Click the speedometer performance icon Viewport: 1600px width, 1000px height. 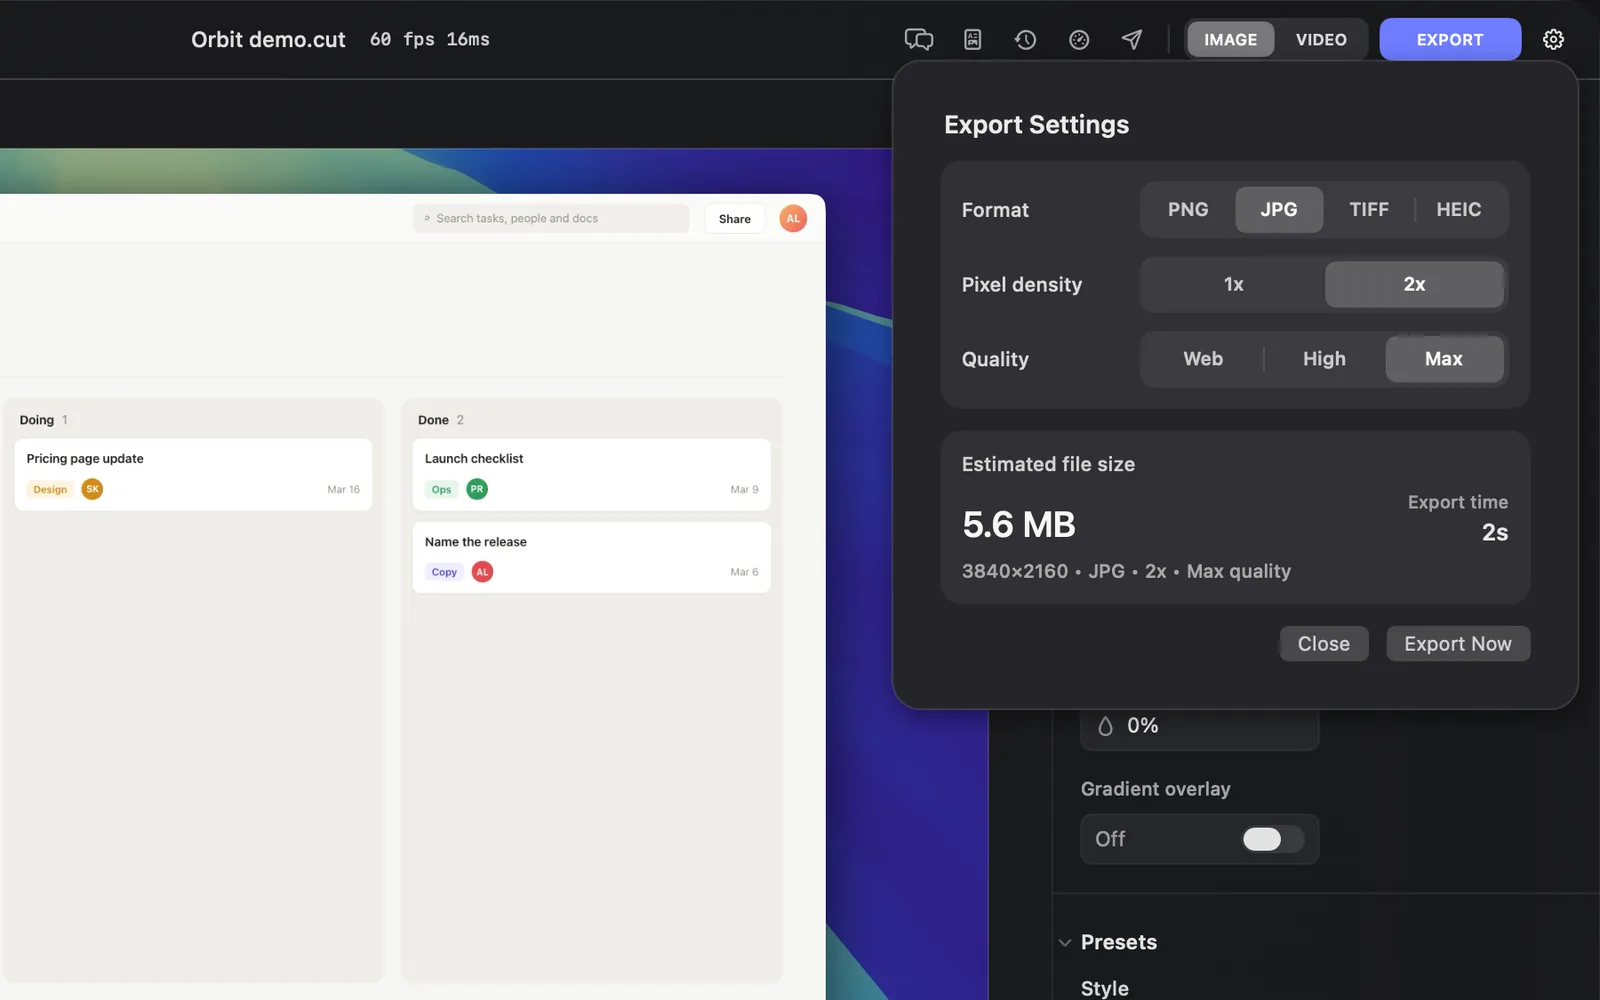click(1079, 40)
